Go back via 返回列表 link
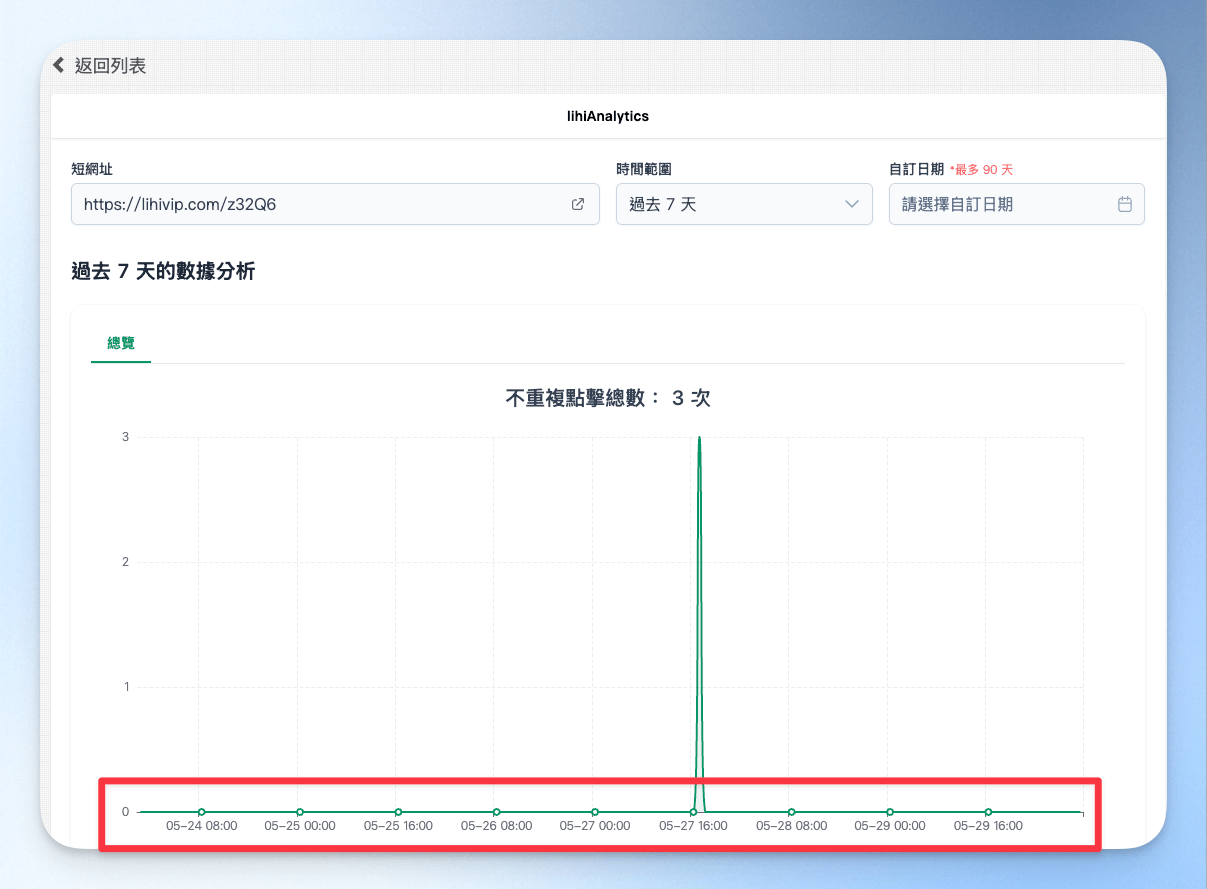The width and height of the screenshot is (1207, 889). coord(110,66)
